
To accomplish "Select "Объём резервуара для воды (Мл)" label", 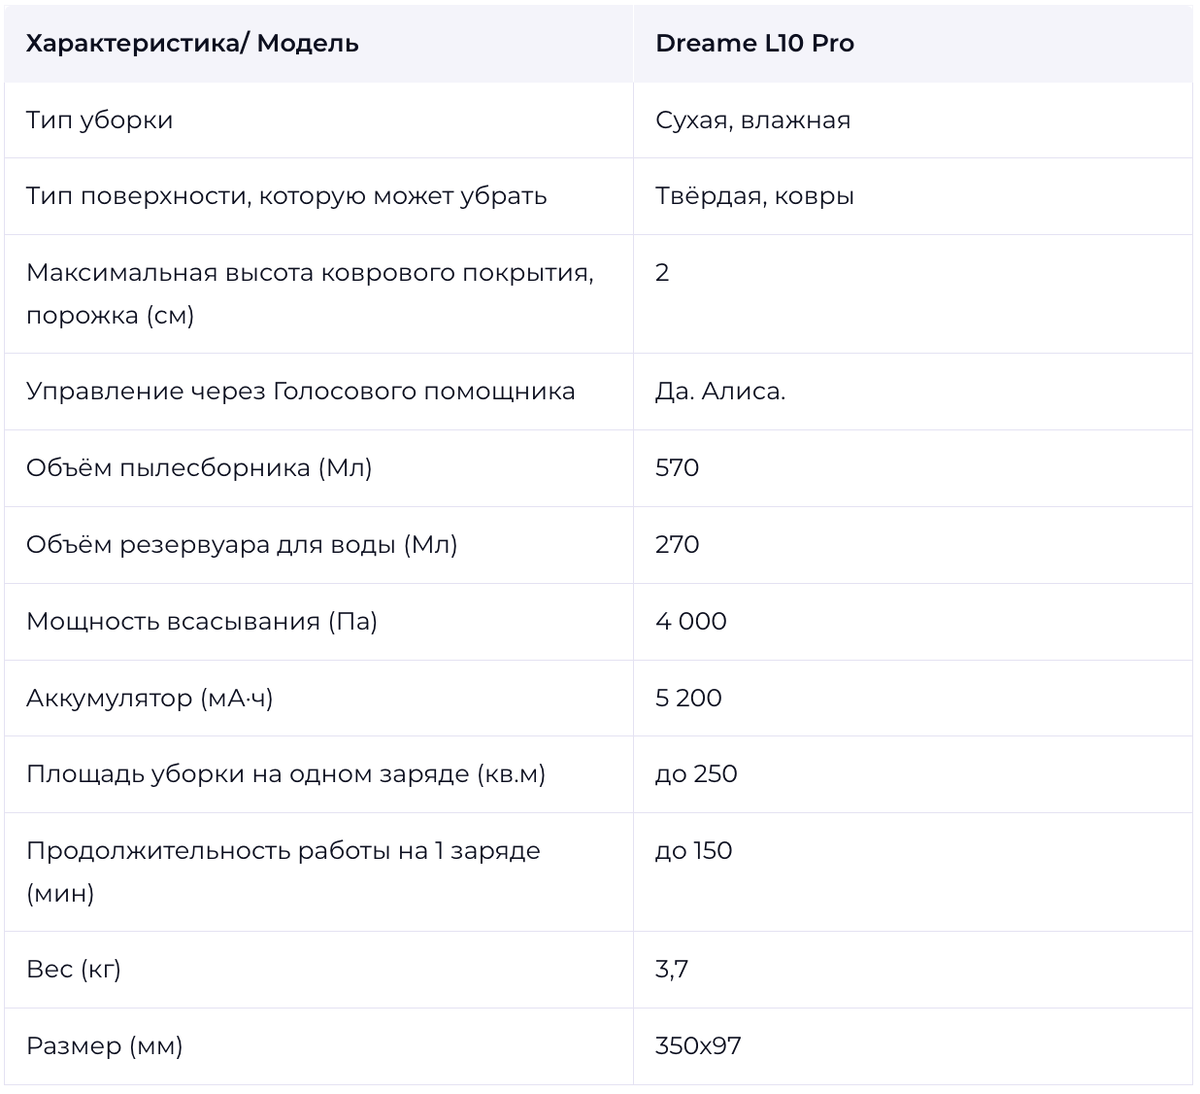I will (241, 545).
